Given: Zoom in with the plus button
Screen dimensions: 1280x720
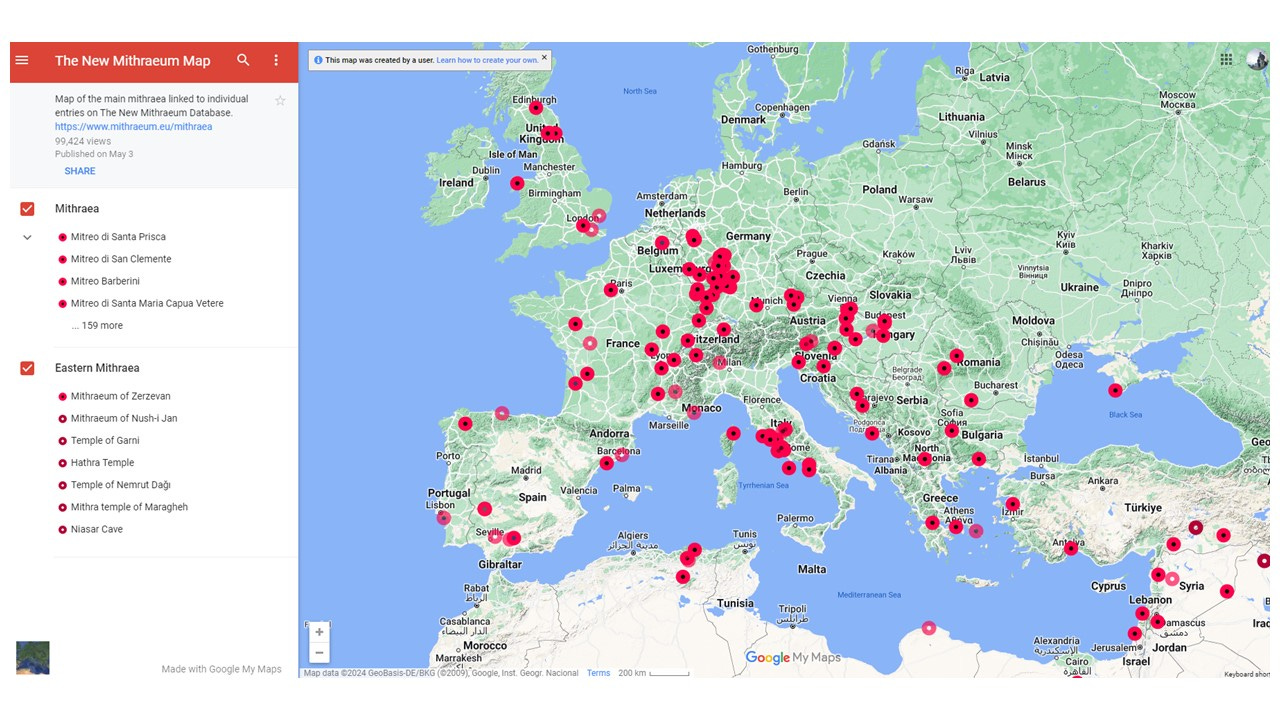Looking at the screenshot, I should tap(319, 632).
